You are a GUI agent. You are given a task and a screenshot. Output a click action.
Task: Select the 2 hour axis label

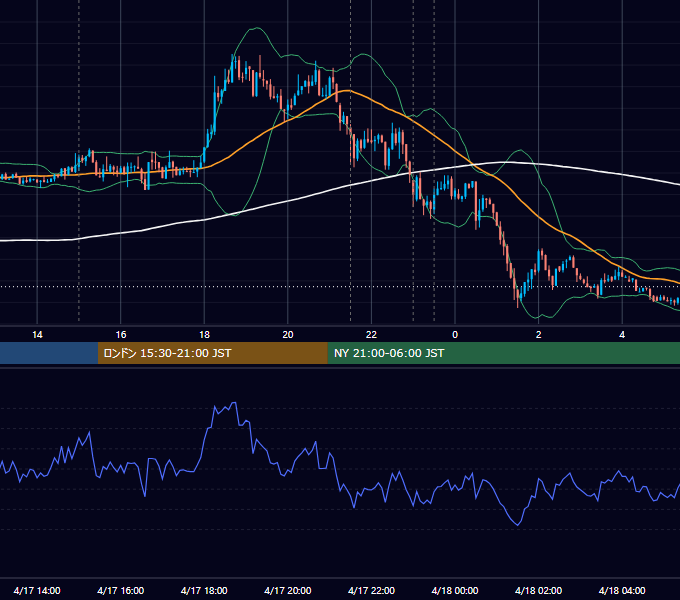click(x=539, y=335)
